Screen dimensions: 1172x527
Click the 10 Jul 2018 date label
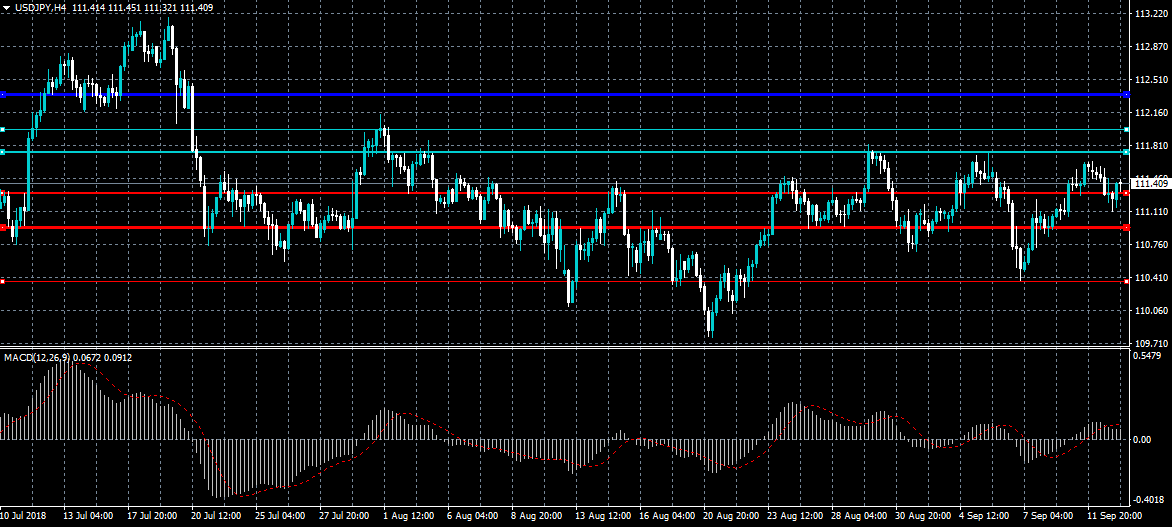tap(24, 516)
